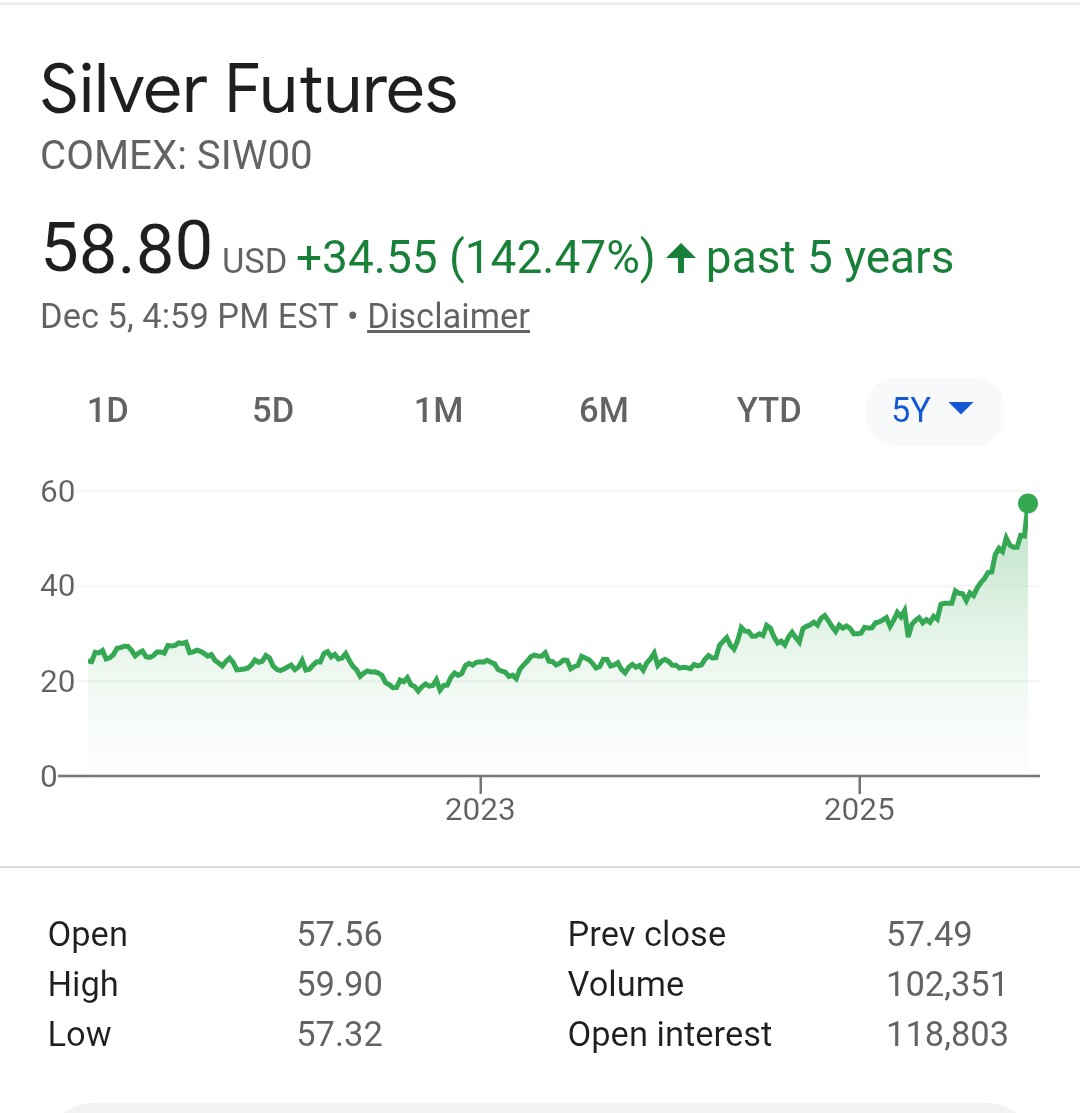
Task: Click the Volume figure 102,351
Action: [946, 984]
